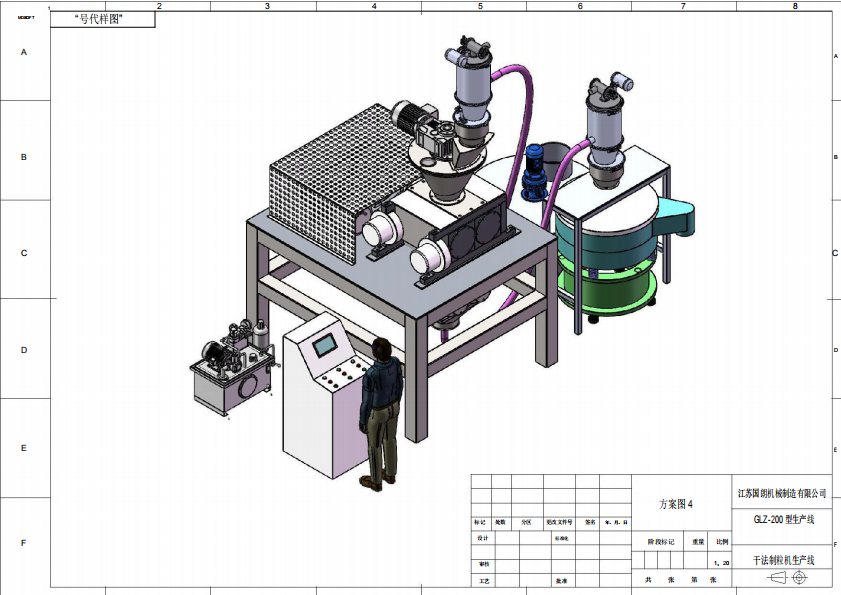841x595 pixels.
Task: Click the "GLZ-200 型生产线" cell
Action: (x=782, y=520)
